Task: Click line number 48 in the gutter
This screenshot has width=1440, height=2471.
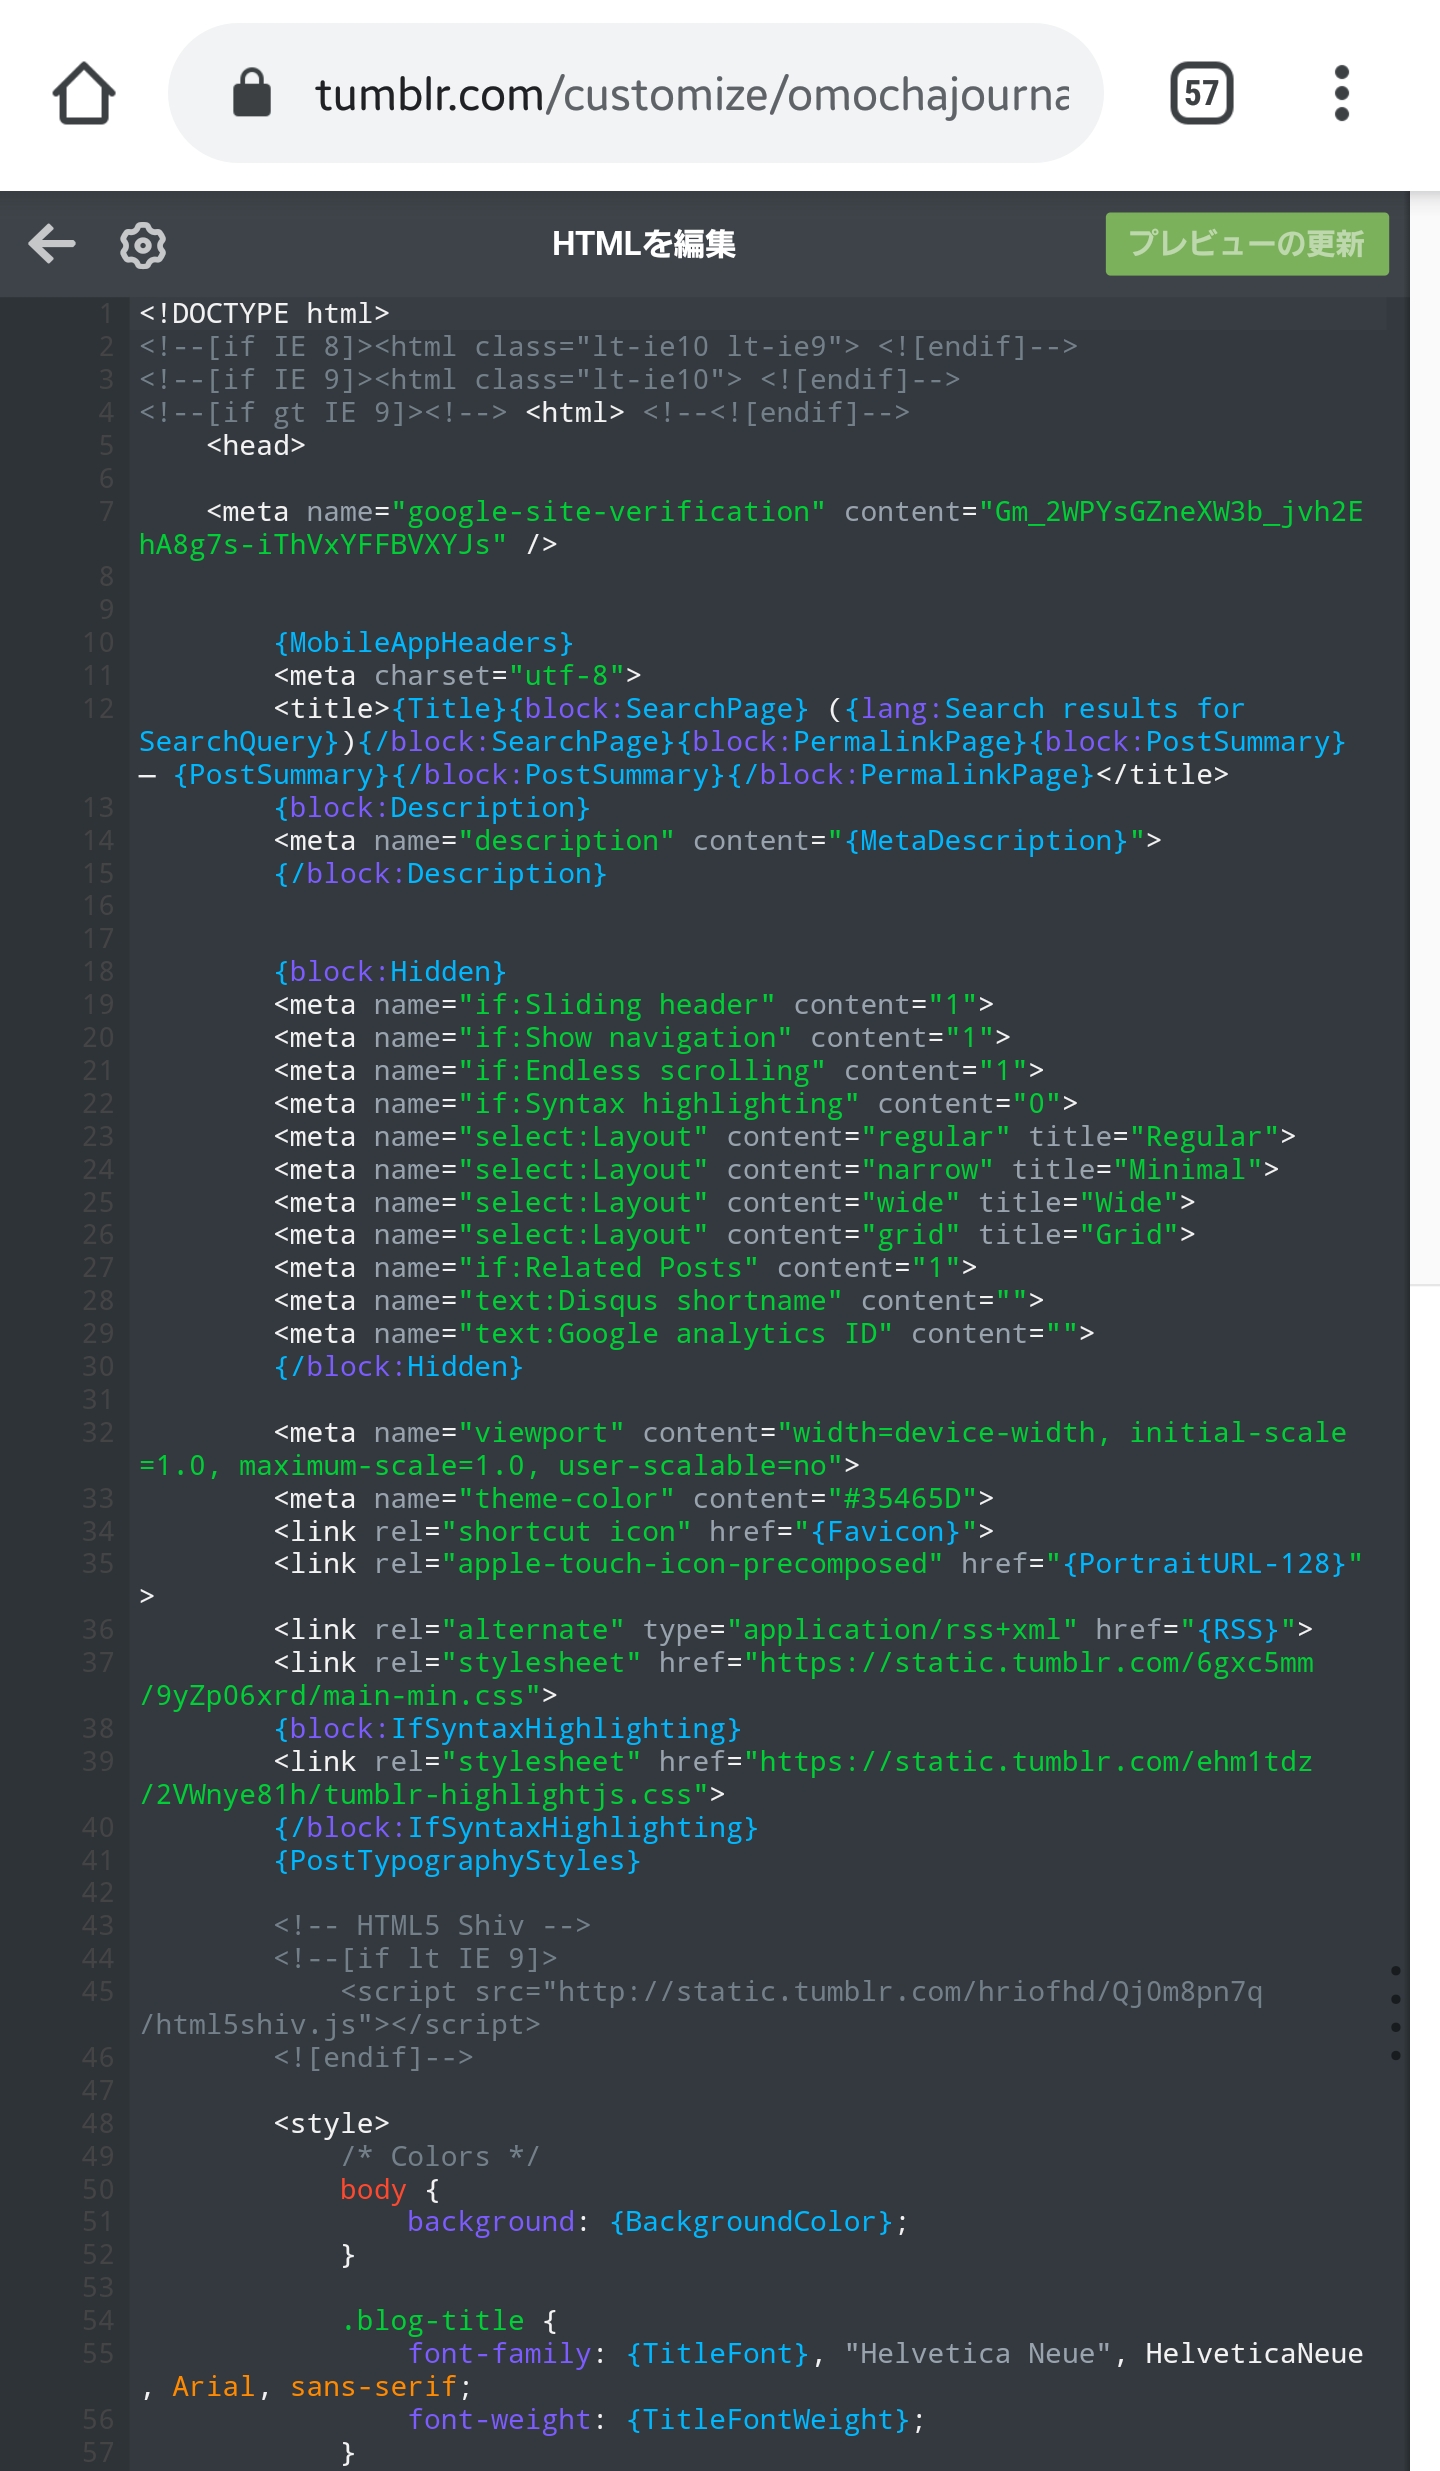Action: [98, 2124]
